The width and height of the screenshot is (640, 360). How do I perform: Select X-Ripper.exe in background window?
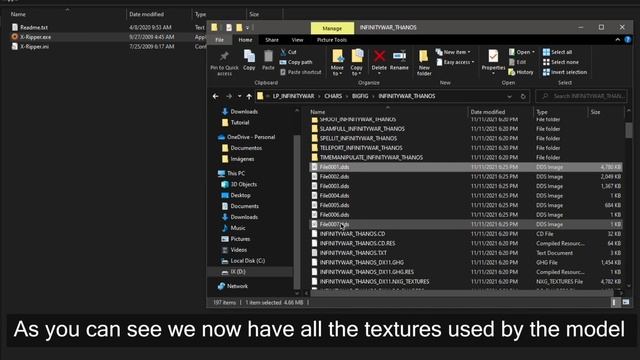click(36, 37)
